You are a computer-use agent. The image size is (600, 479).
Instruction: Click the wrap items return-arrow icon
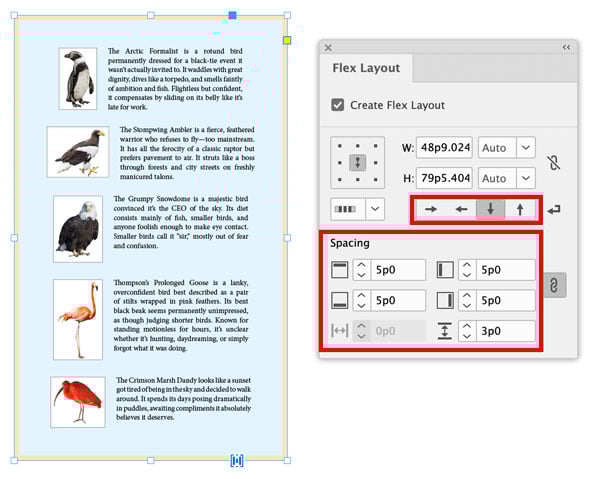point(555,209)
